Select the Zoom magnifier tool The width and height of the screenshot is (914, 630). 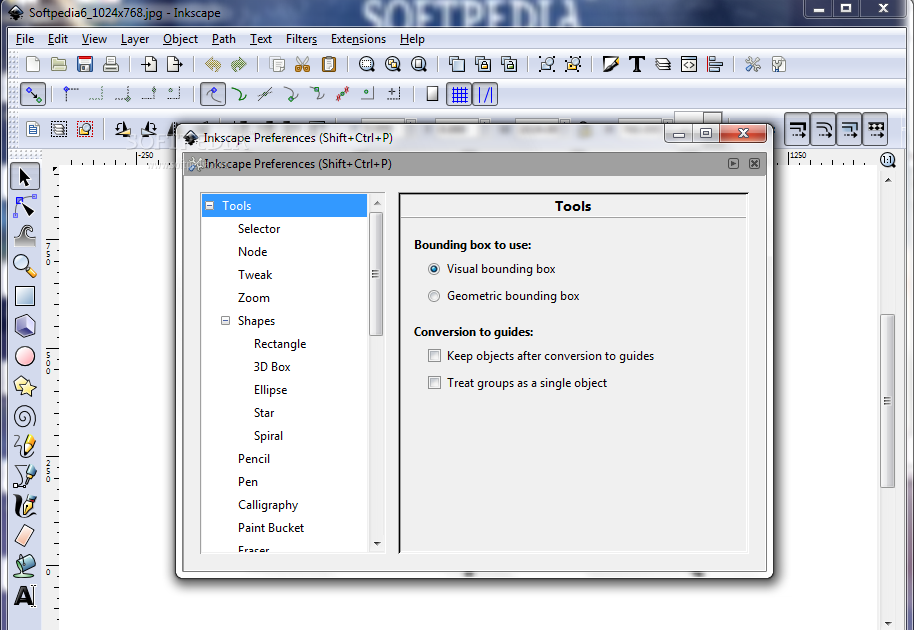point(24,266)
